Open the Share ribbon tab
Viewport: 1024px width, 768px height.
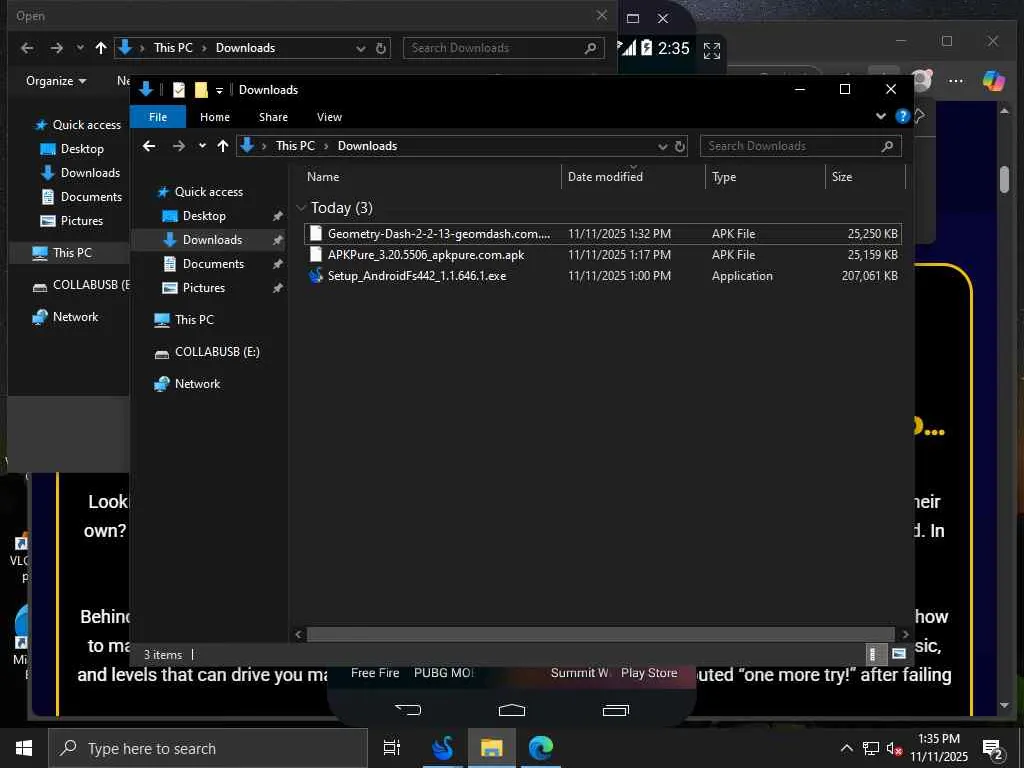coord(273,117)
